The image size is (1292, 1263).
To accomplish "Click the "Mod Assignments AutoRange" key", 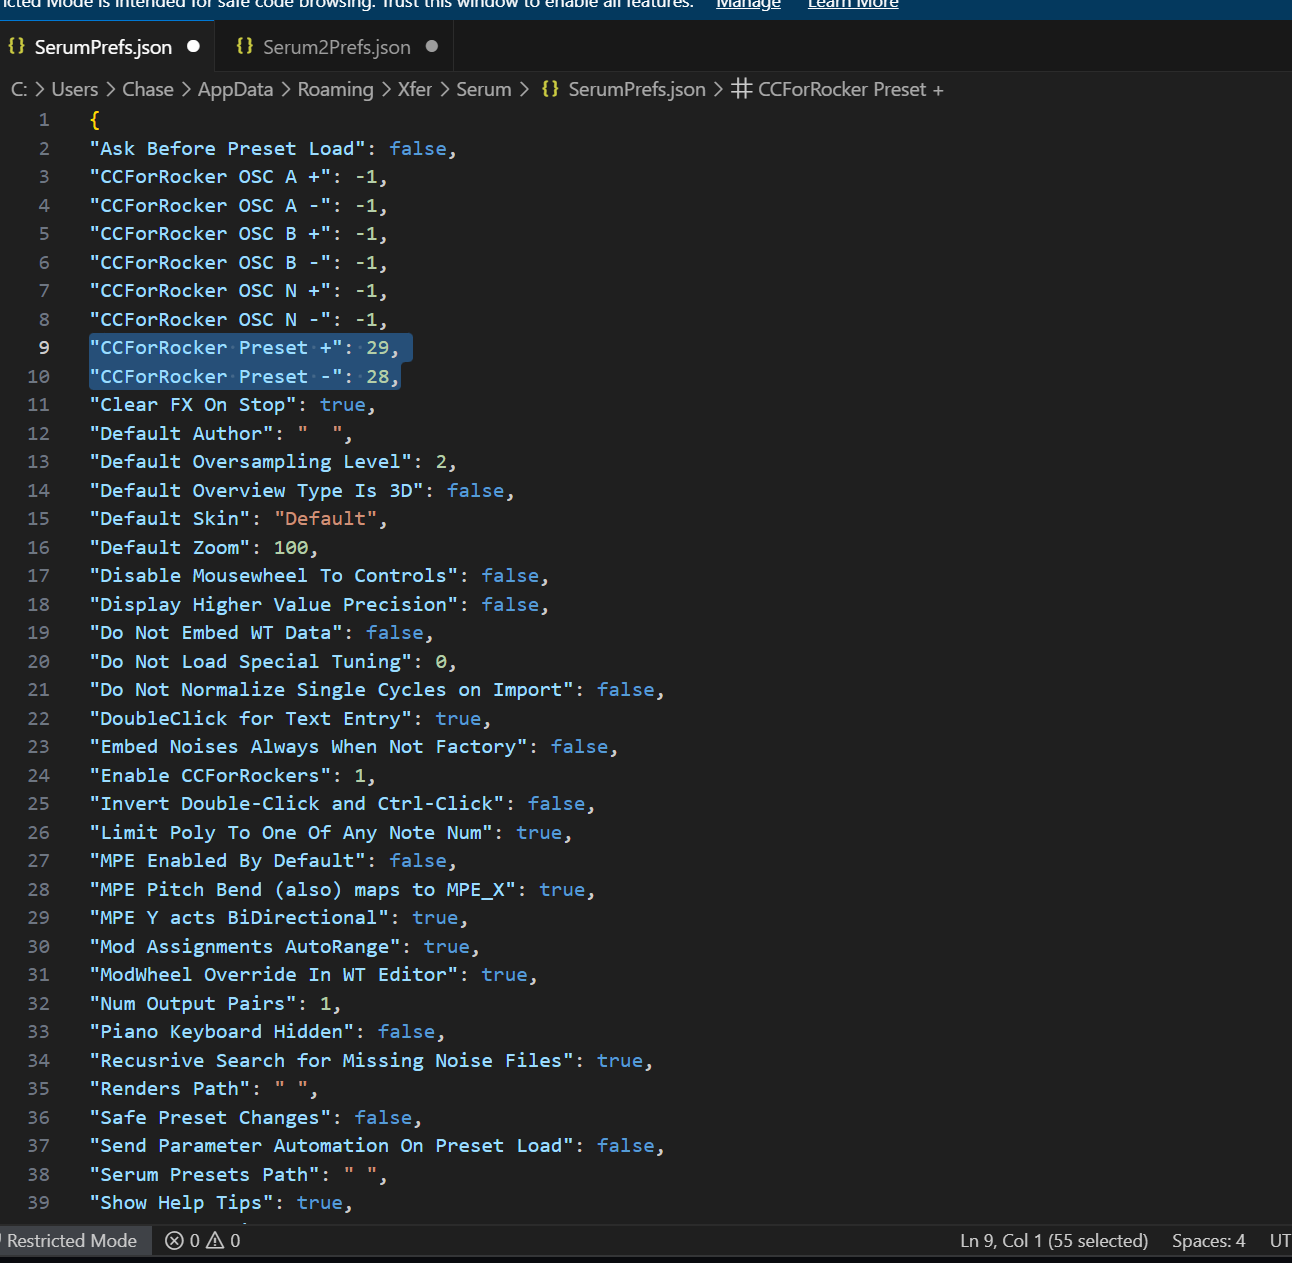I will [244, 947].
